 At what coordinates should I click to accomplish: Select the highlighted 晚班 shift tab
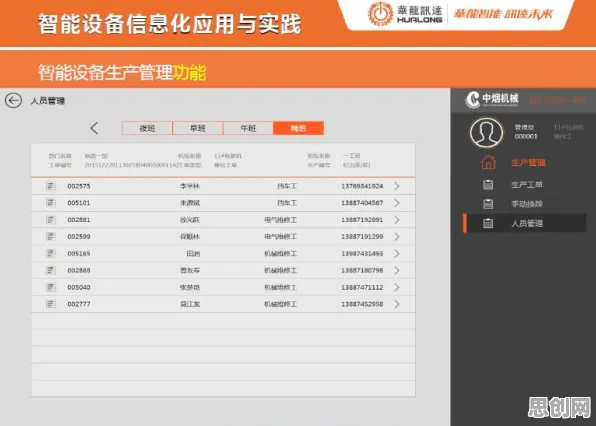pyautogui.click(x=298, y=128)
